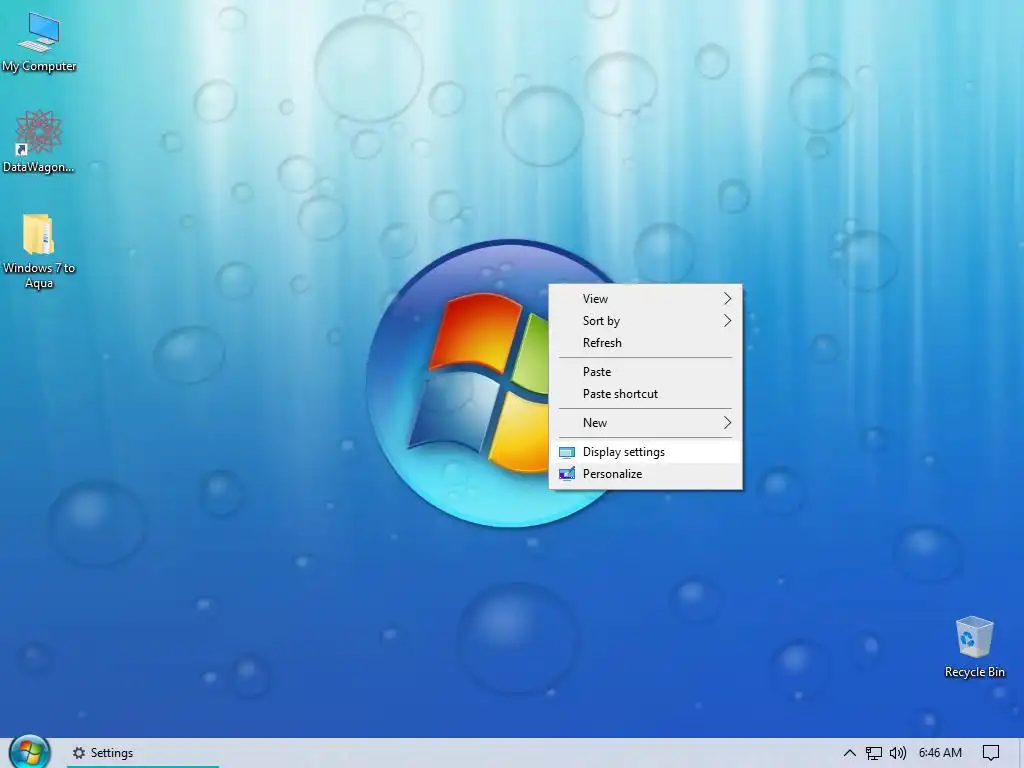
Task: Open the My Computer desktop icon
Action: click(x=39, y=41)
